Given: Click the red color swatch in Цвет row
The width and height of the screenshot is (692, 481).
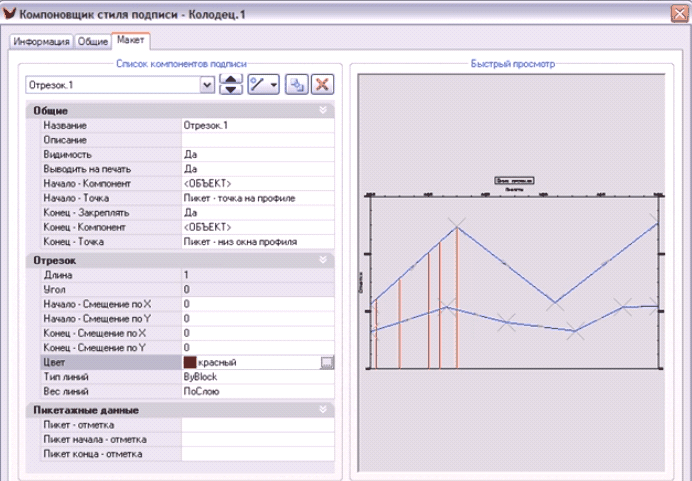Looking at the screenshot, I should [x=190, y=362].
